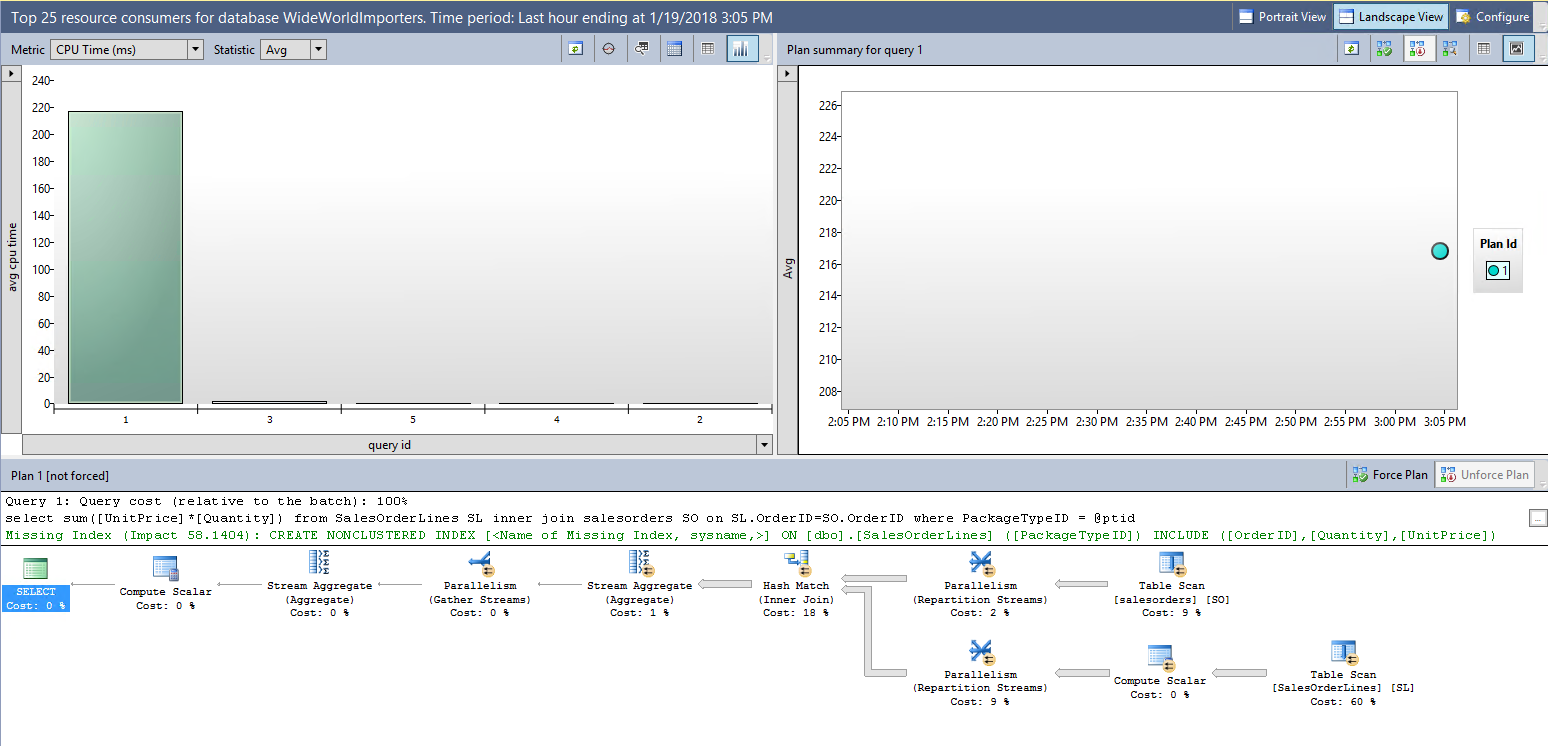Select the bar for query id 1
Screen dimensions: 1548x746
click(125, 257)
